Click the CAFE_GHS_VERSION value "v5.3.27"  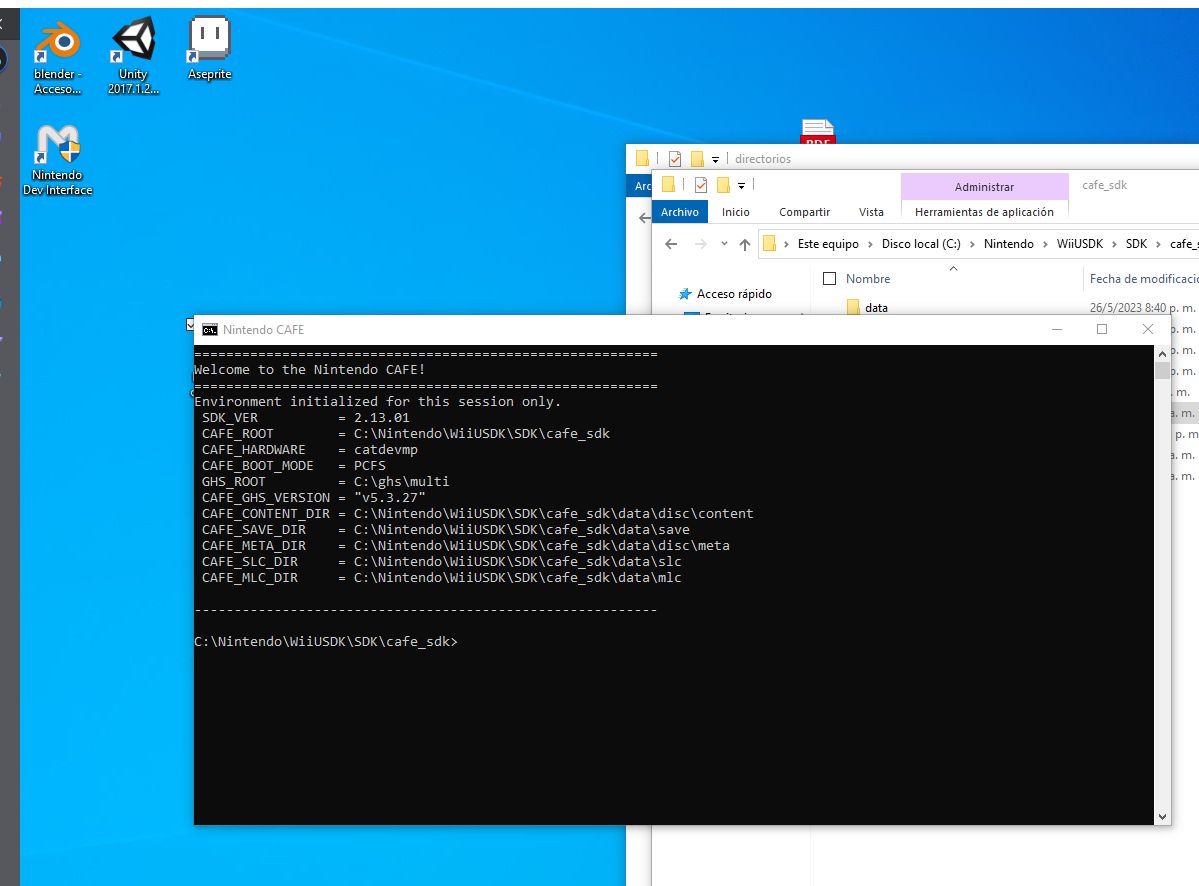tap(389, 498)
